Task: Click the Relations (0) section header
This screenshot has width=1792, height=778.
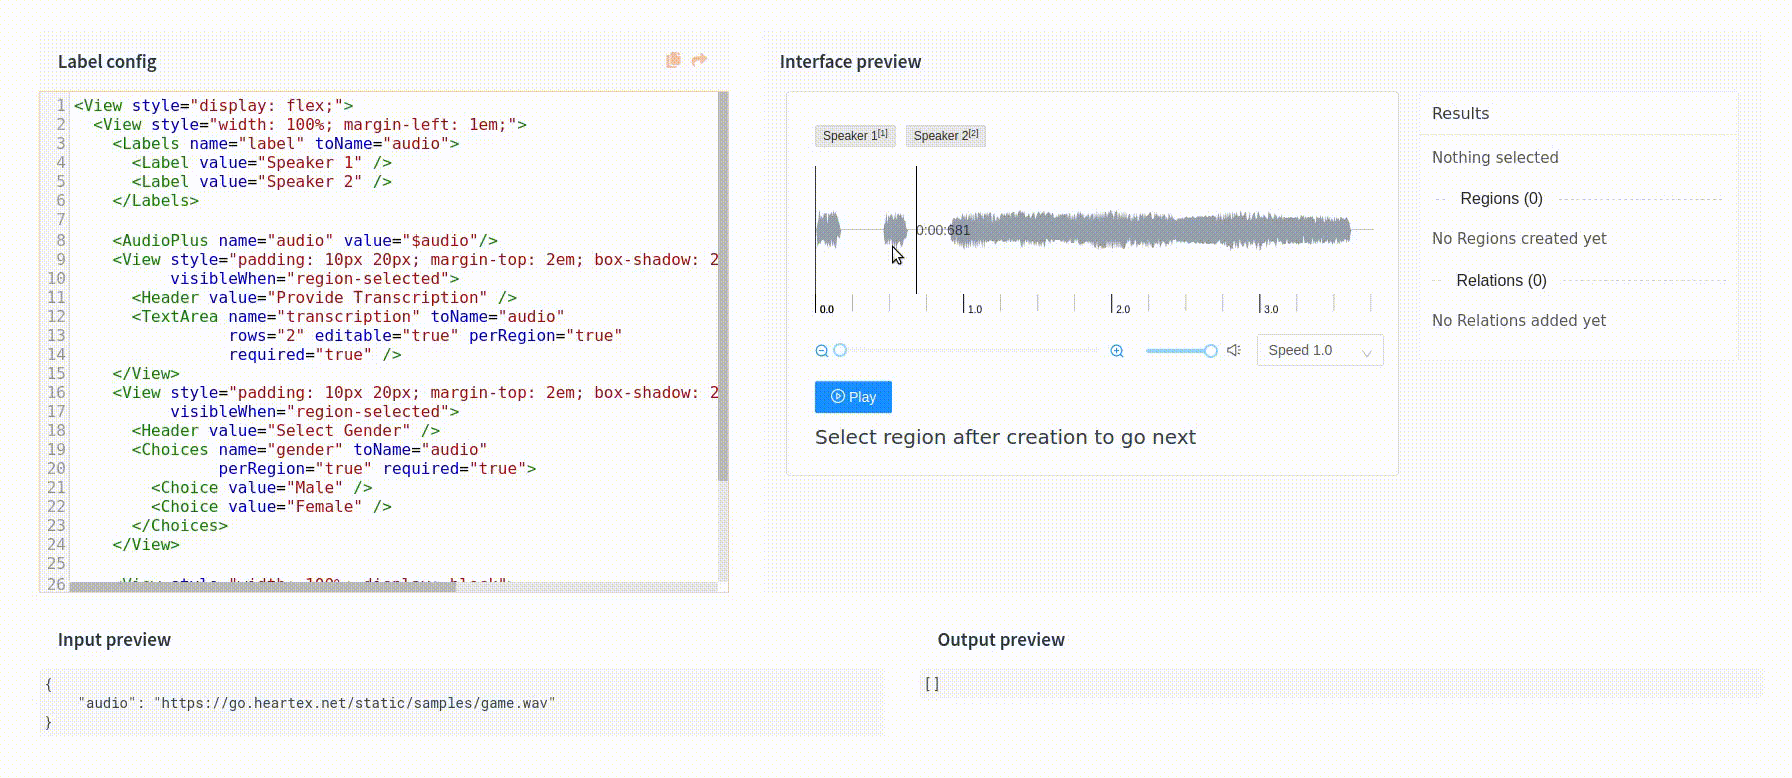Action: point(1501,280)
